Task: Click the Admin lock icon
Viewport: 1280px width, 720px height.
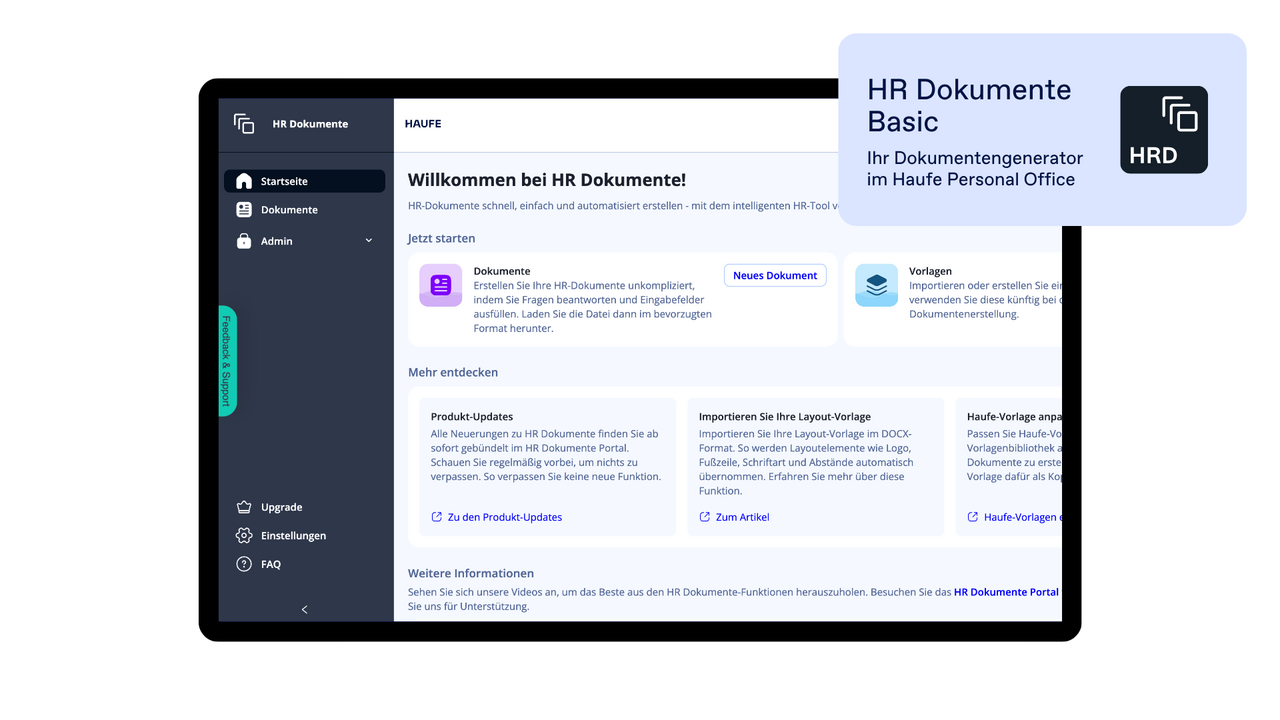Action: pyautogui.click(x=244, y=241)
